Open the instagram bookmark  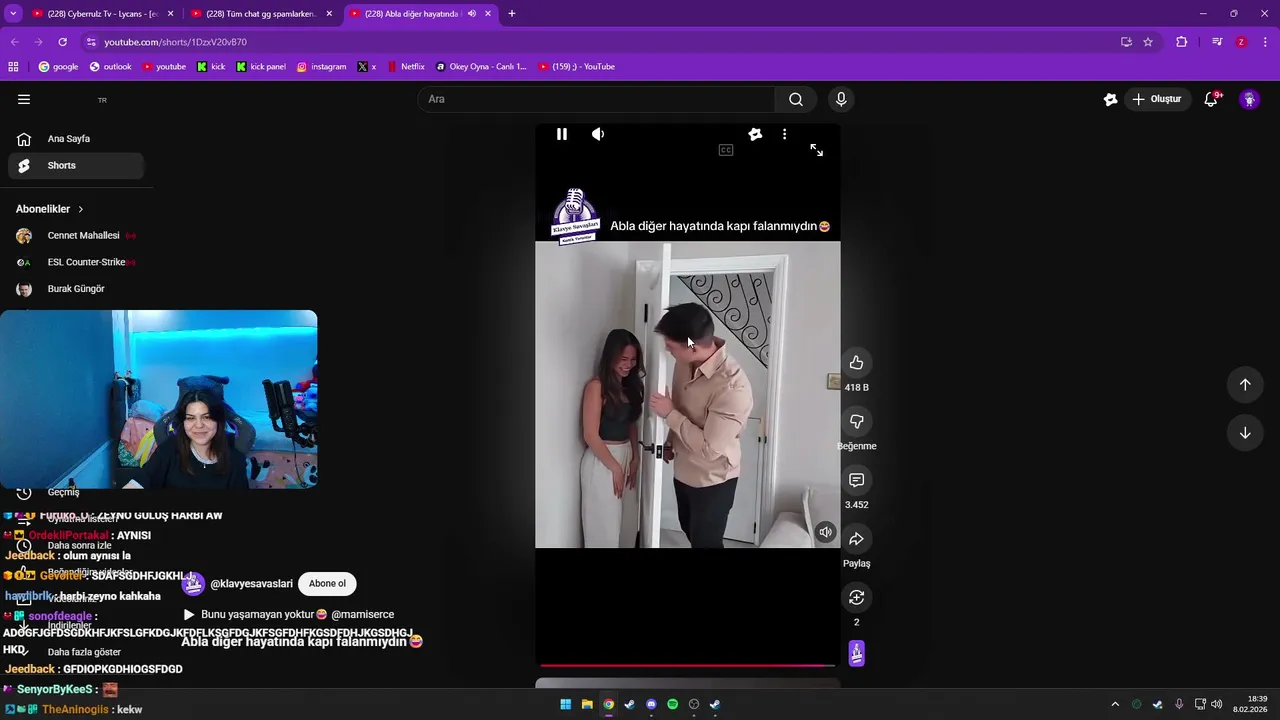tap(322, 67)
